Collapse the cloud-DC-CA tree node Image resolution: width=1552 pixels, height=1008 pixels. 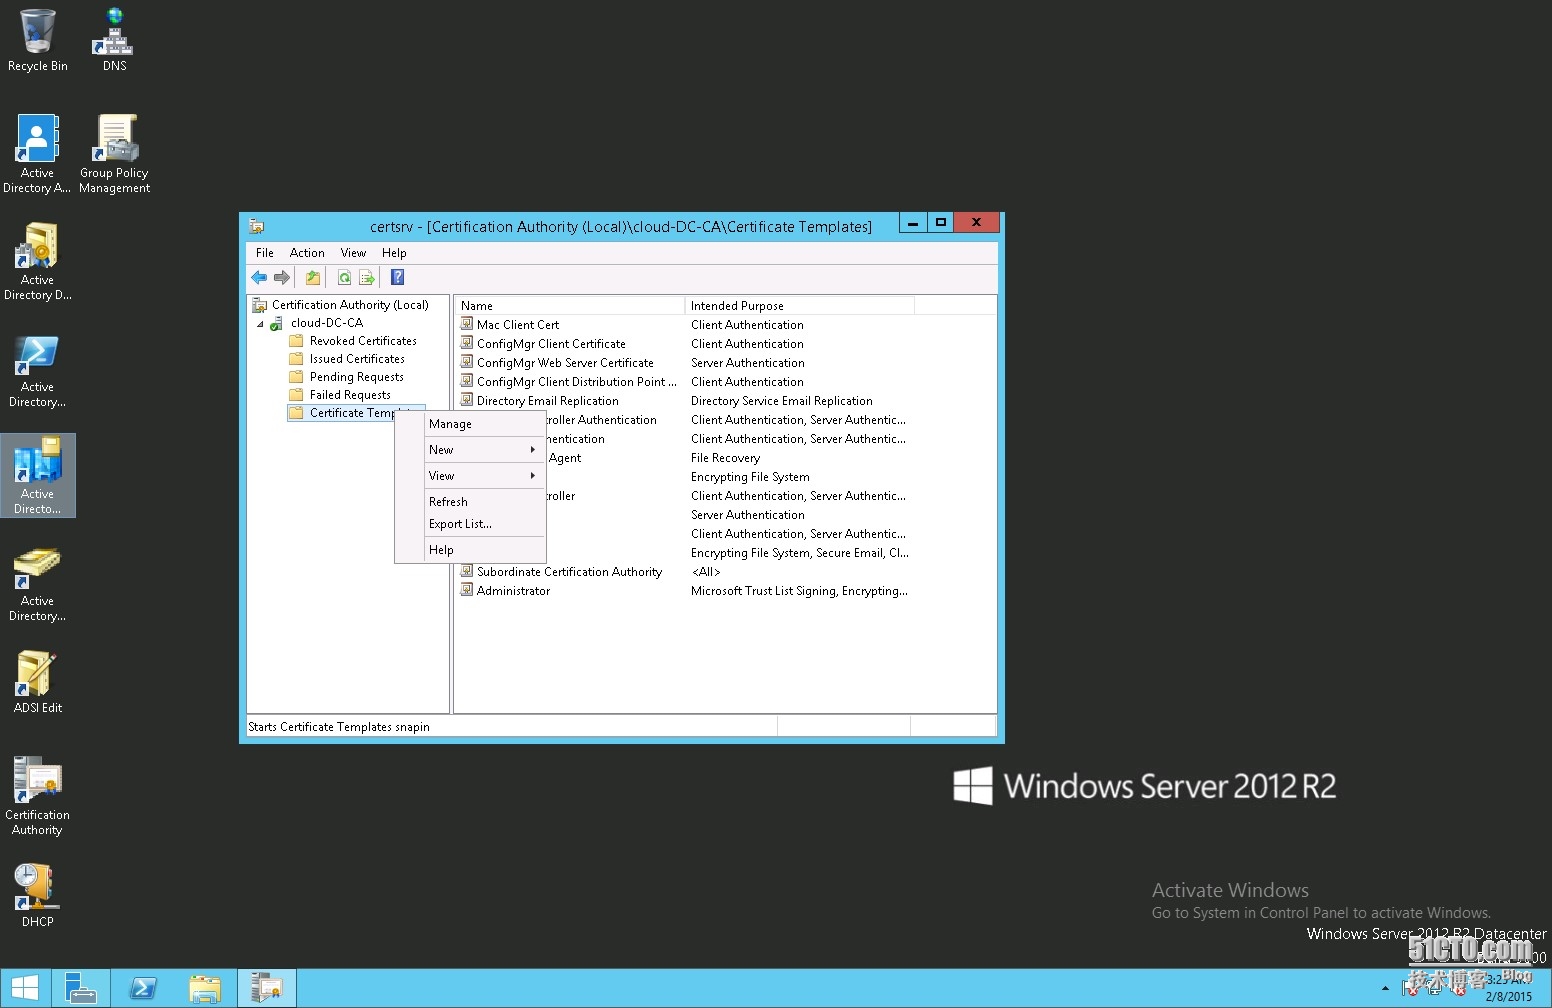click(x=260, y=324)
